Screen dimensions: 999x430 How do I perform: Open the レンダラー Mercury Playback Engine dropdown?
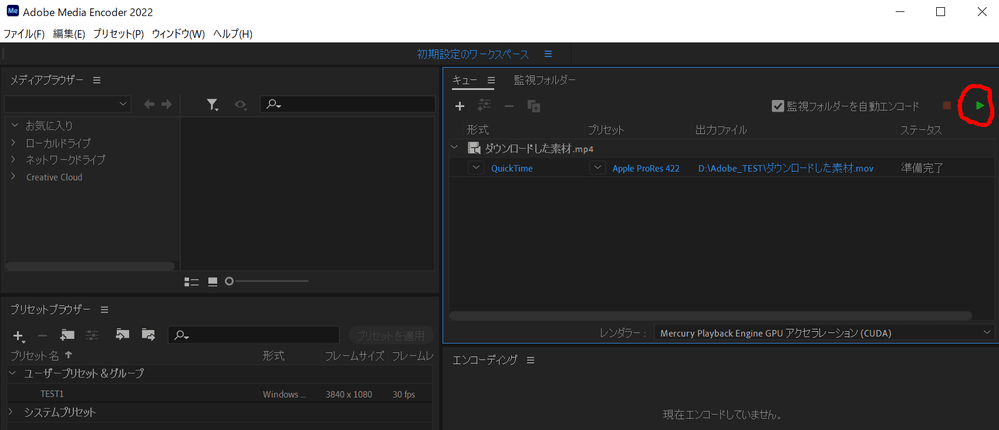coord(824,333)
